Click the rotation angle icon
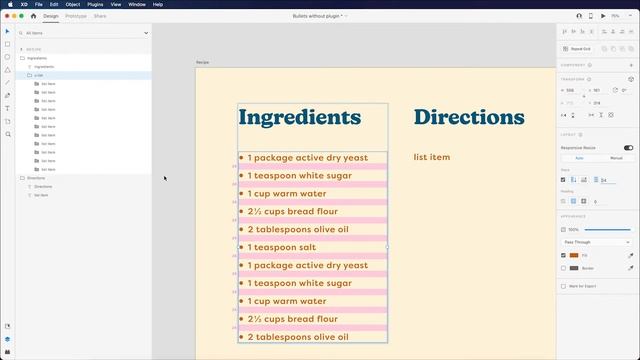 [x=615, y=90]
